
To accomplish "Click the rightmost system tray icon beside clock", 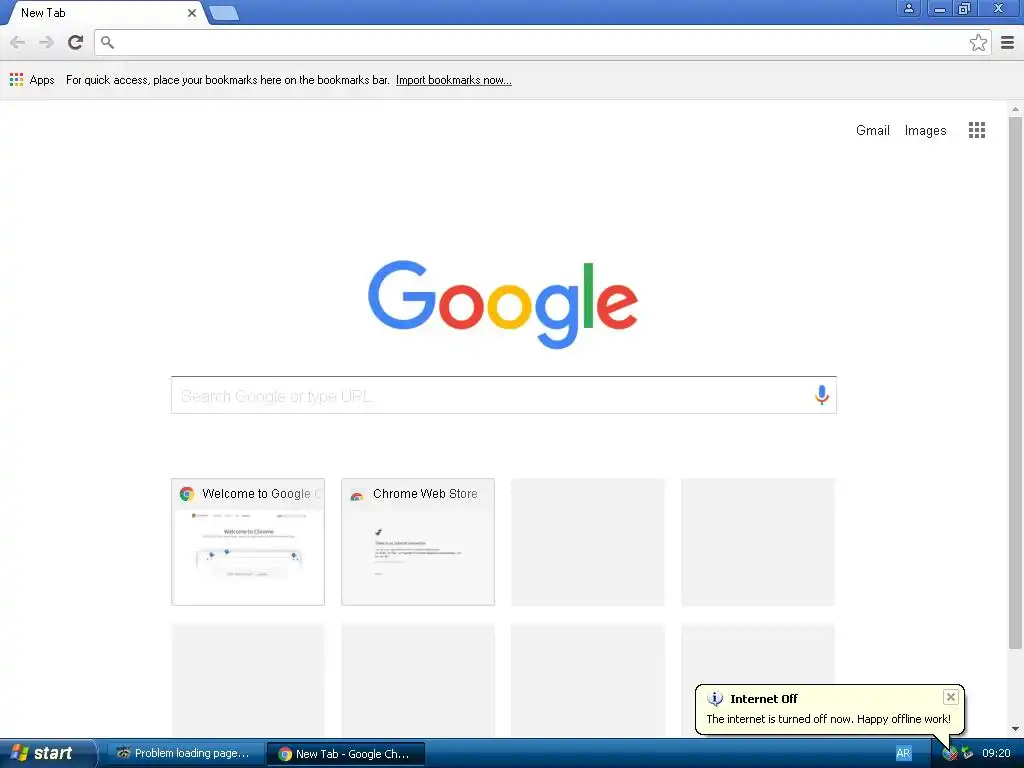I will (x=967, y=754).
